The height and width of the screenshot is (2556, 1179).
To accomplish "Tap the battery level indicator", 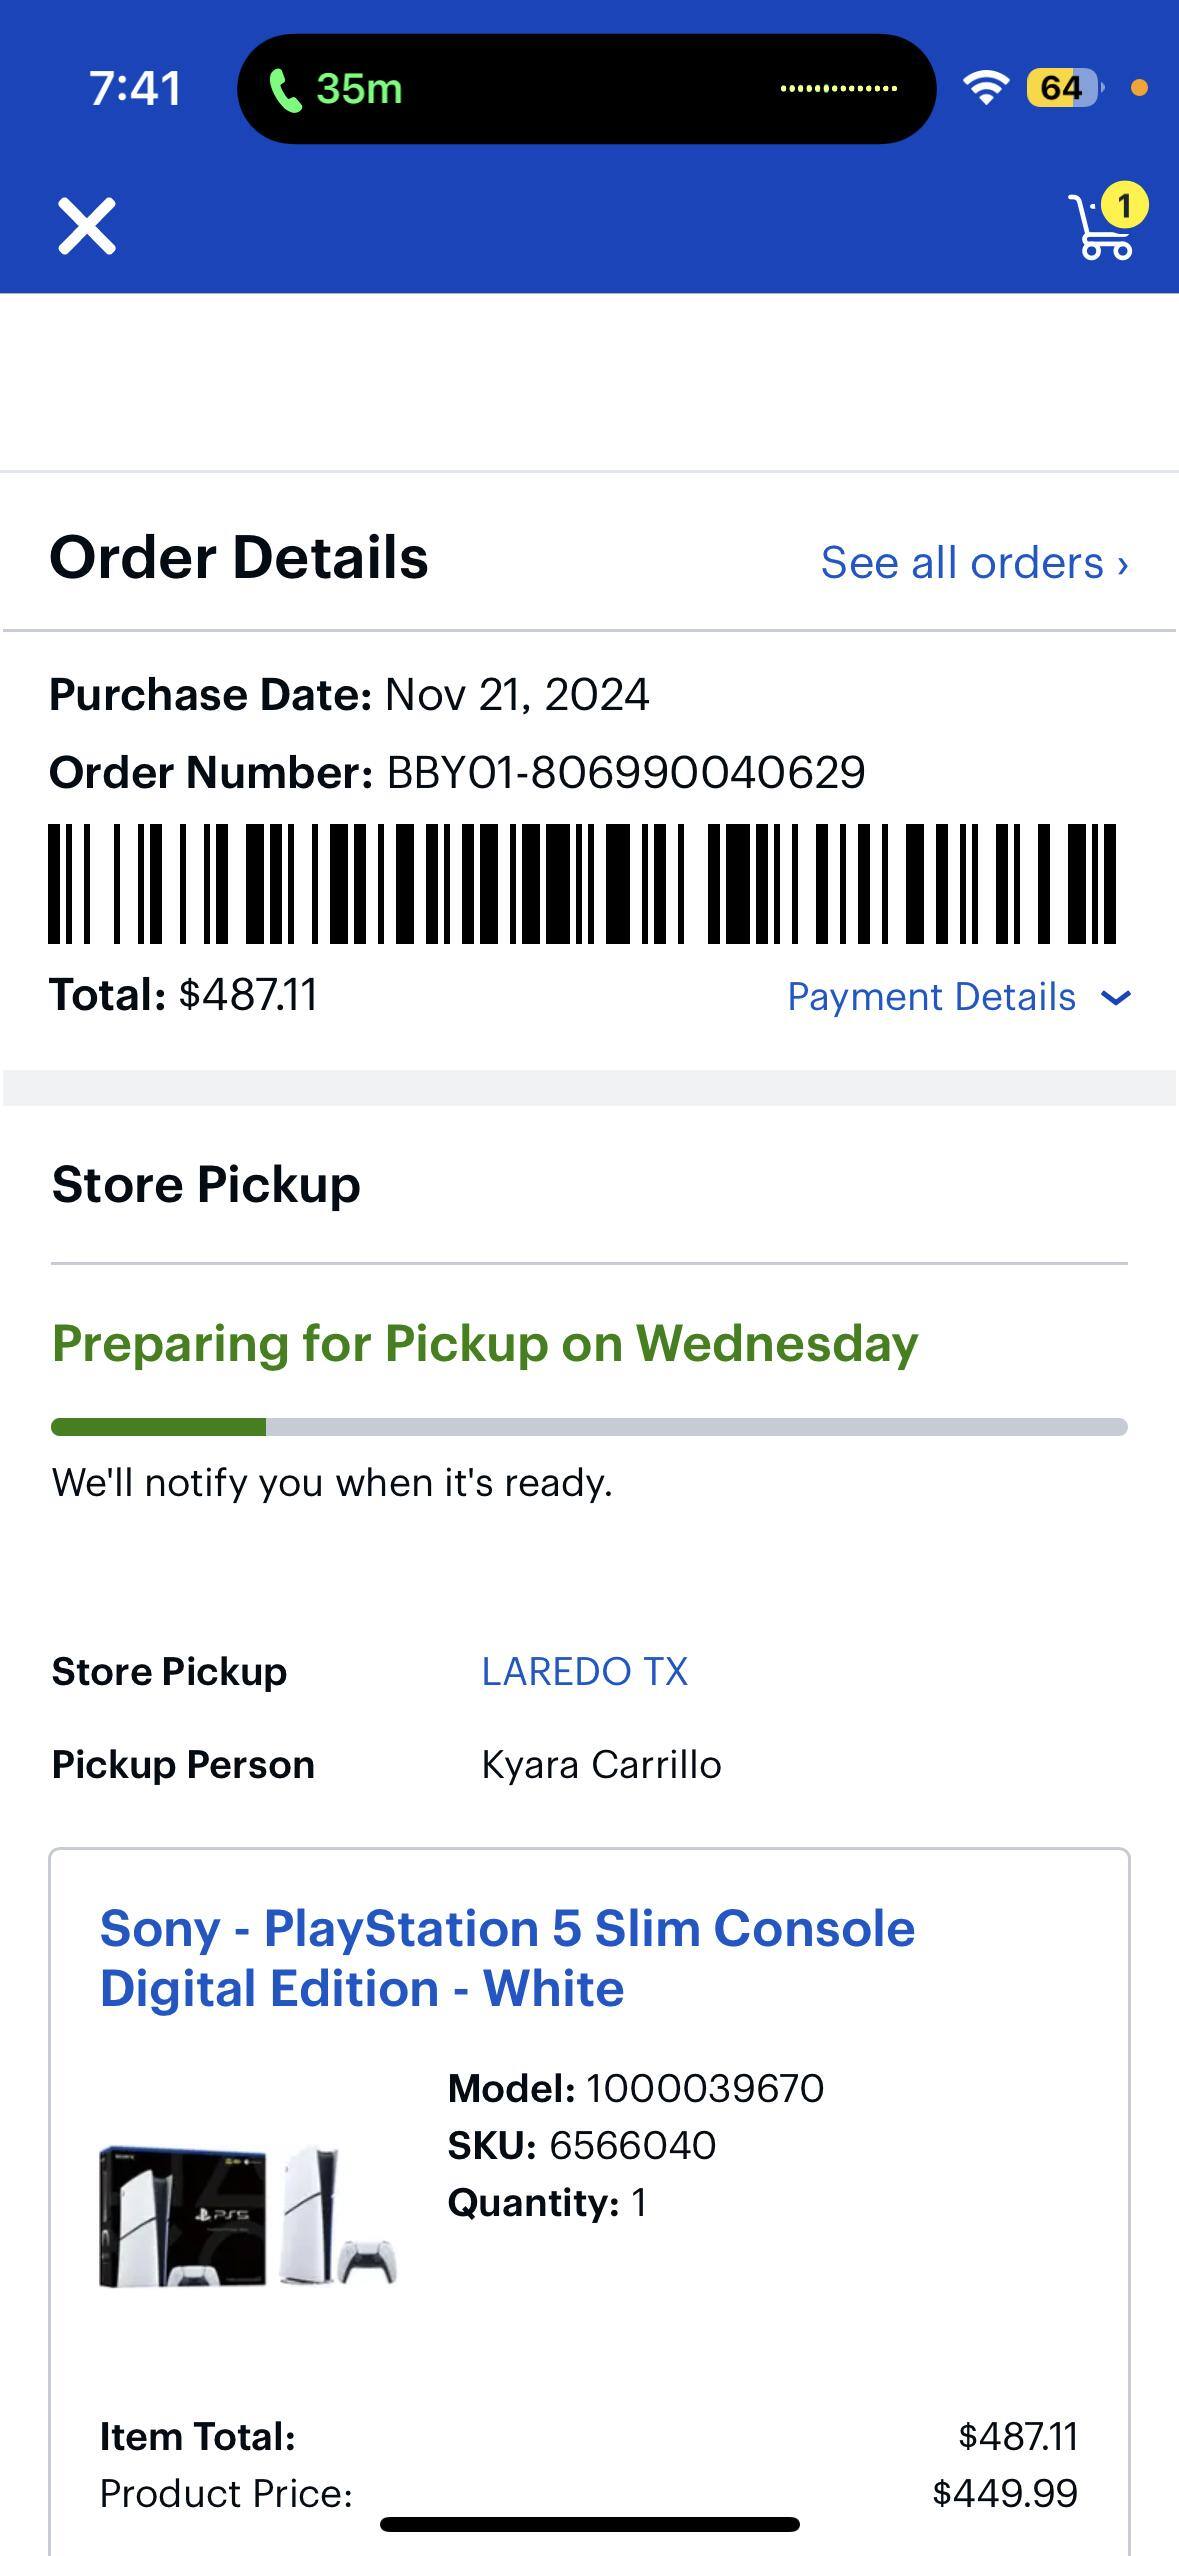I will pyautogui.click(x=1063, y=89).
